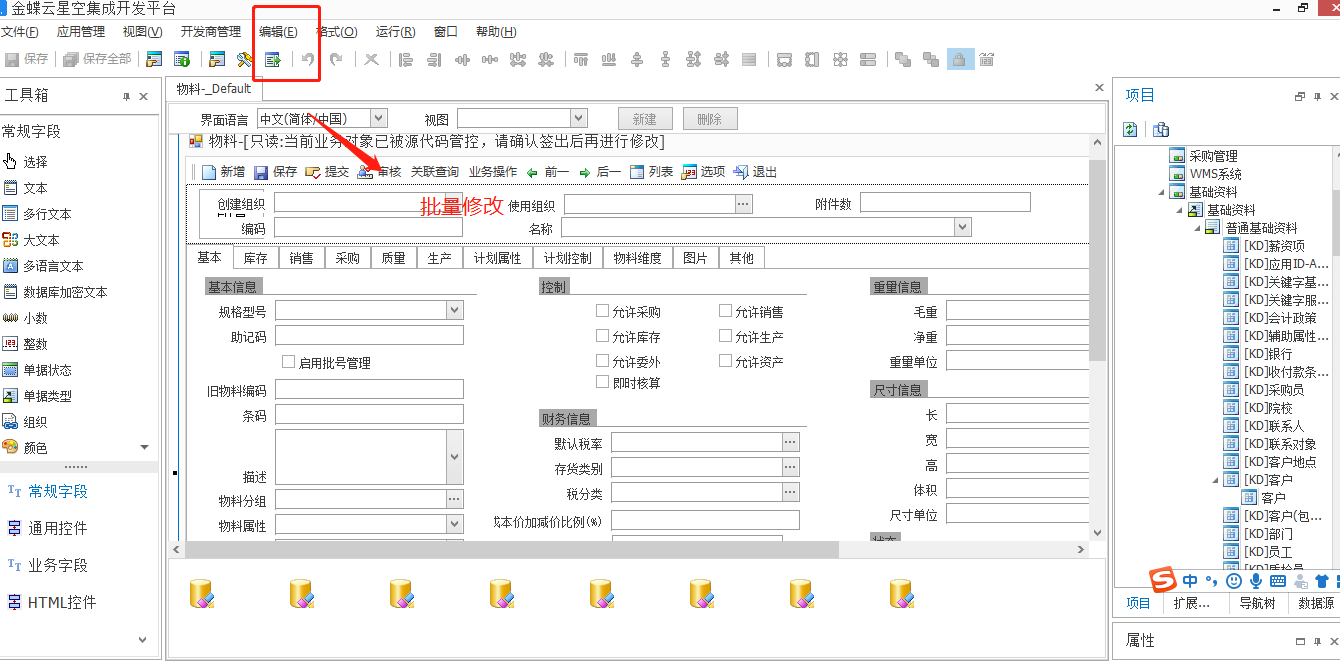Switch to the 计划控制 tab
1340x664 pixels.
[x=567, y=257]
